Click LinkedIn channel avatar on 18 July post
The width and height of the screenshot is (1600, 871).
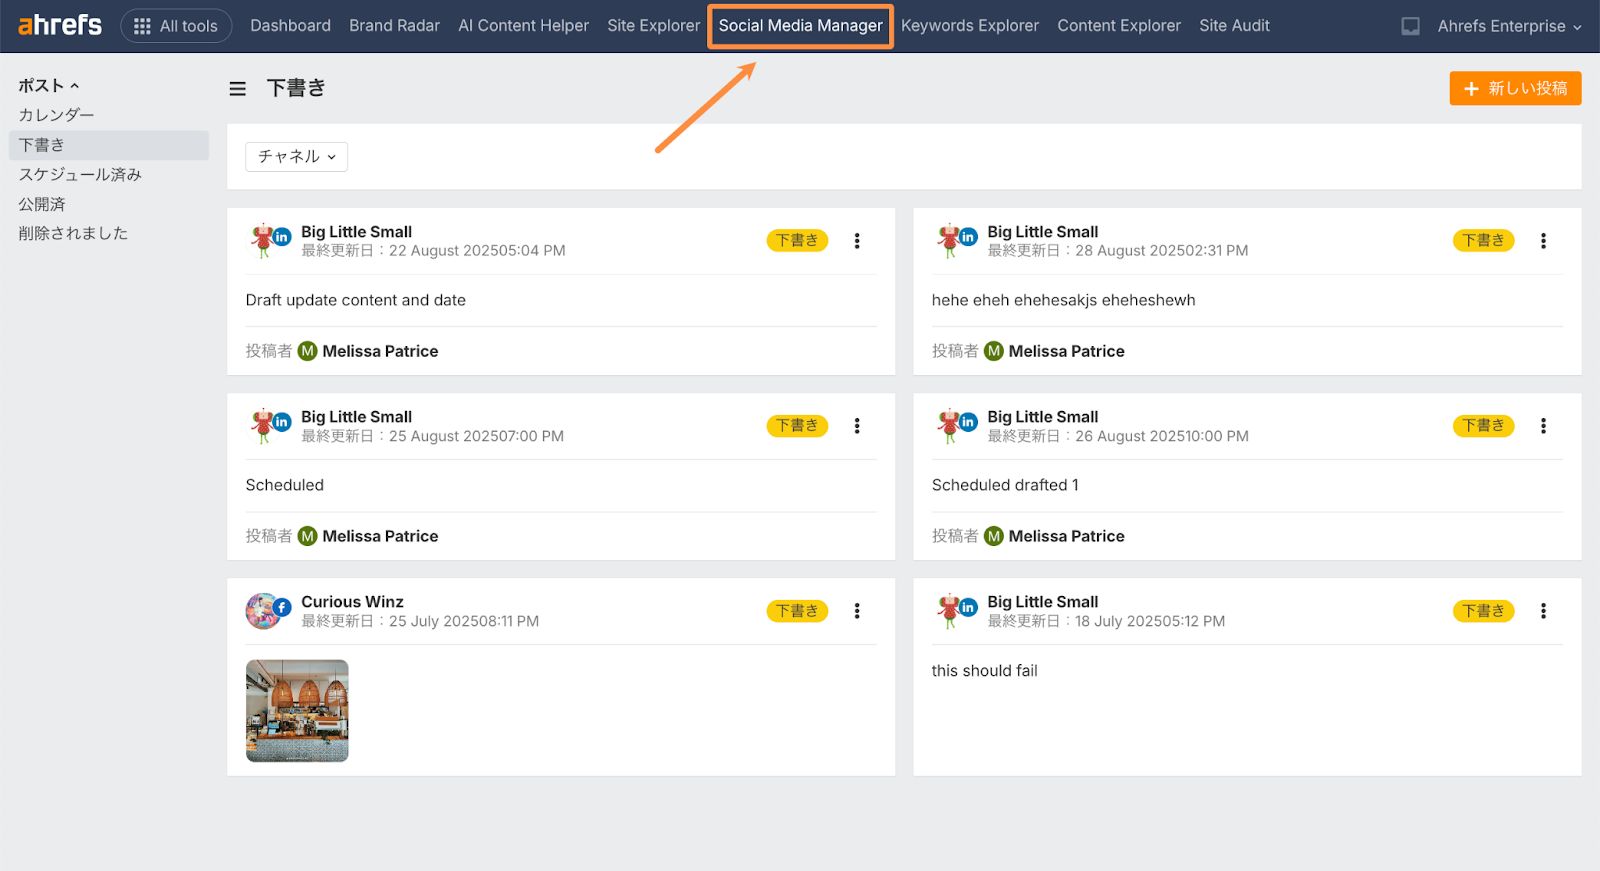[955, 610]
